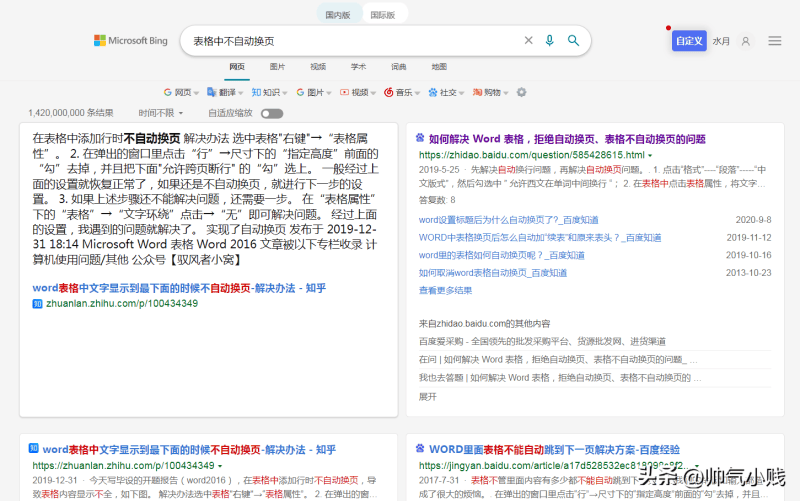Open the zhidao.baidu.com question URL dropdown arrow
The height and width of the screenshot is (501, 800).
click(651, 155)
